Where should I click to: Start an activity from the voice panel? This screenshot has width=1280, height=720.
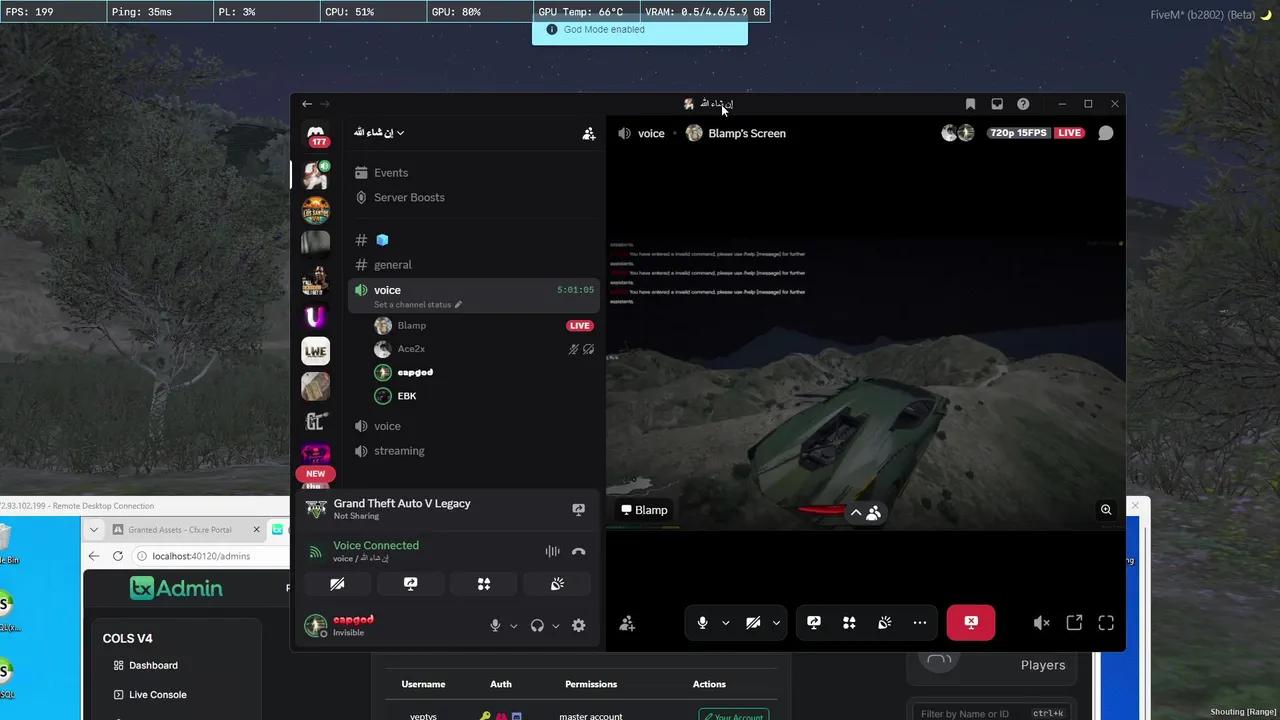click(484, 584)
